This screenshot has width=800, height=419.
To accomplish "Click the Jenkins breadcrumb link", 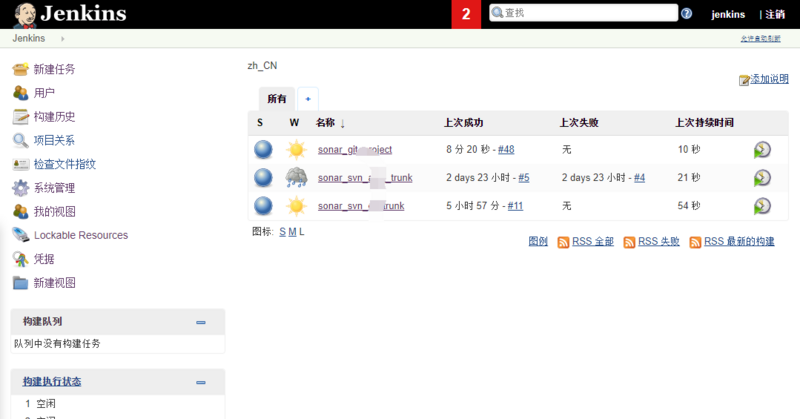I will (x=29, y=38).
